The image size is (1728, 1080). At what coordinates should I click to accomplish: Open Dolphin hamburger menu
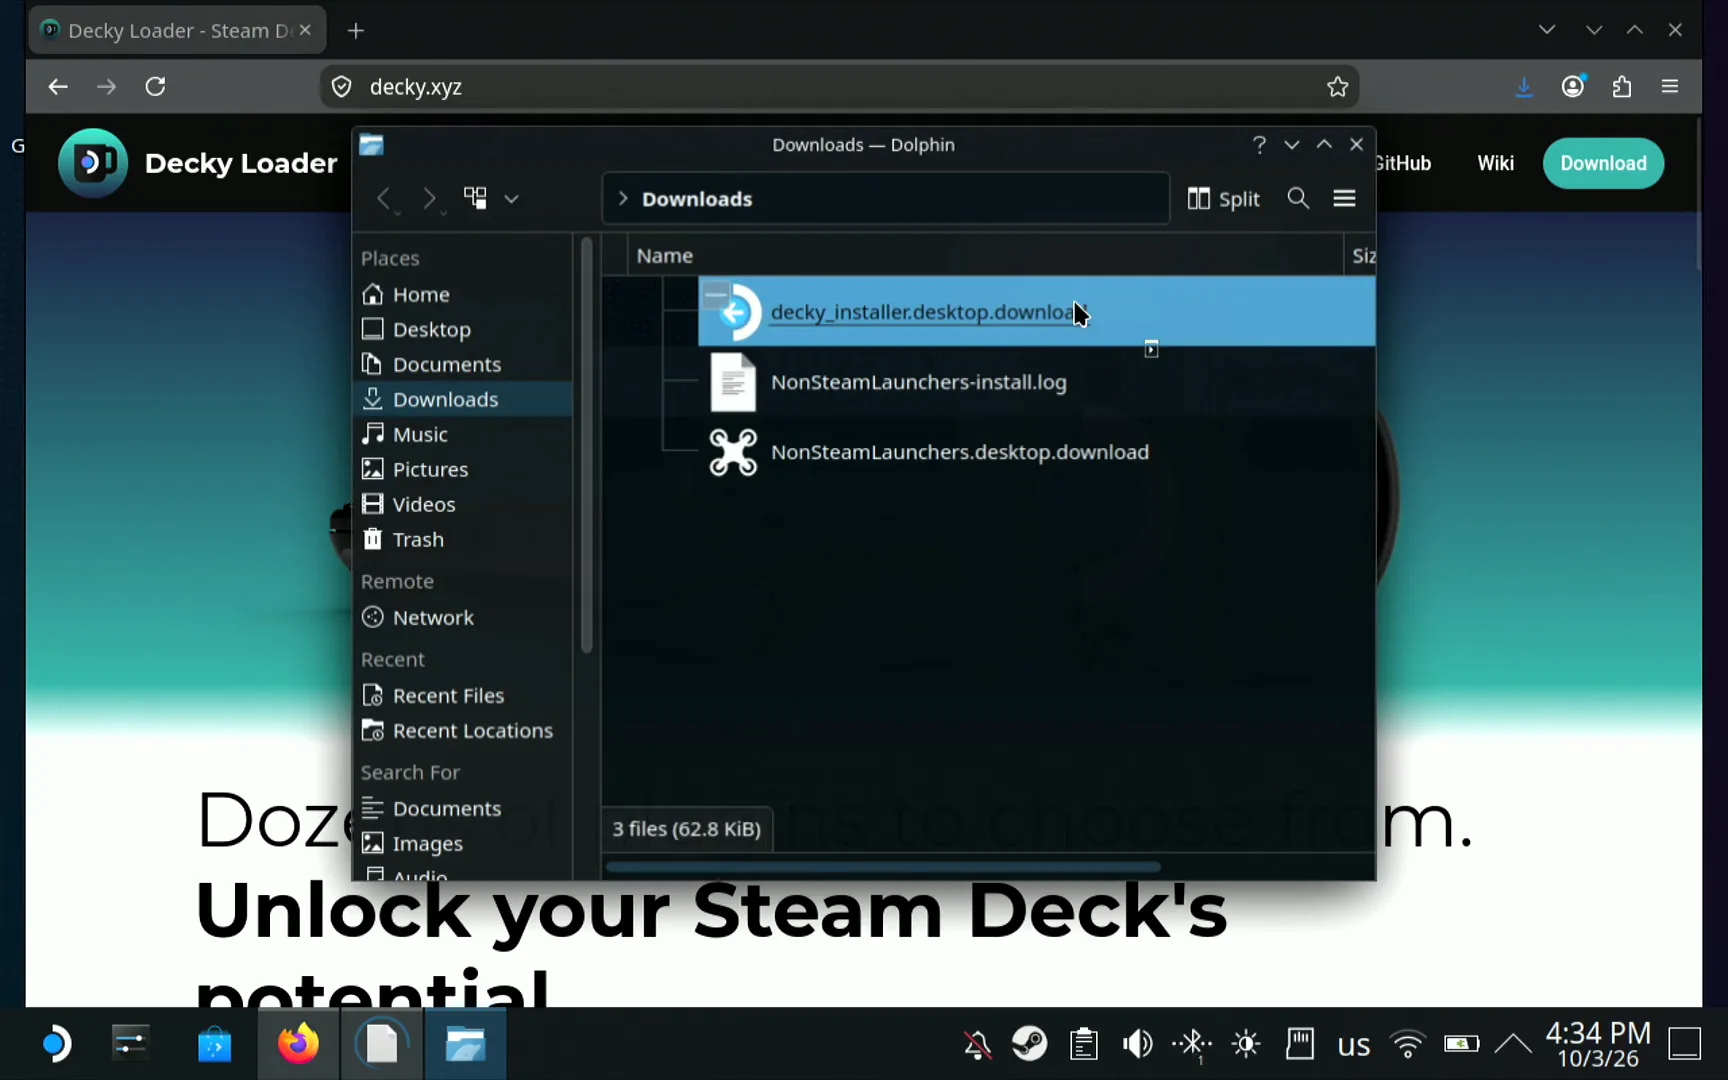pos(1344,198)
